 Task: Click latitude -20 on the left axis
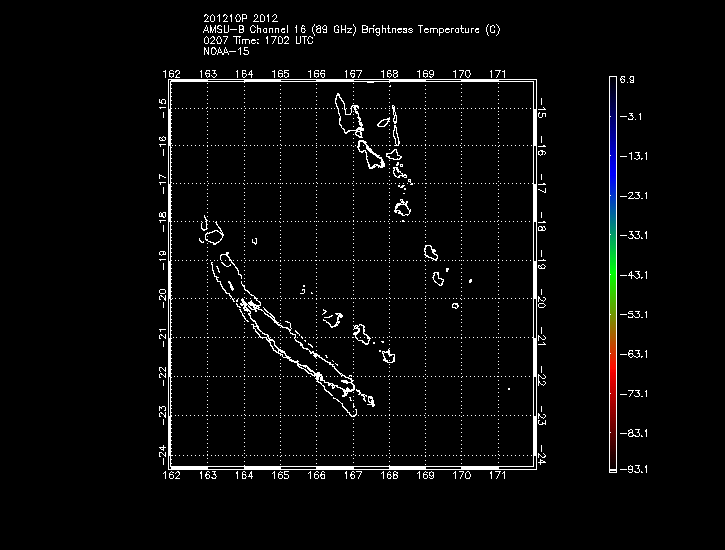point(162,299)
